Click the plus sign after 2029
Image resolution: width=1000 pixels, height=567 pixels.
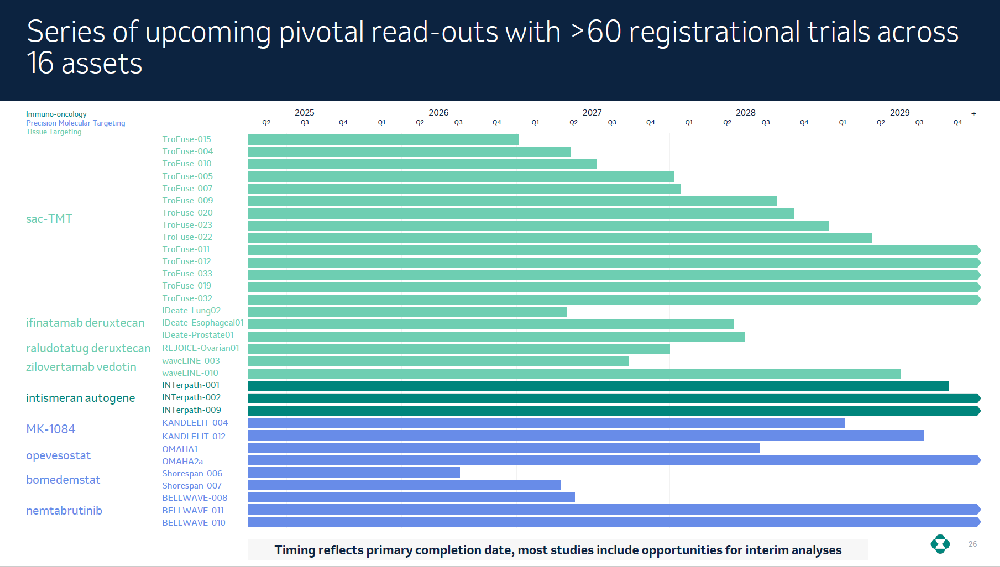pyautogui.click(x=973, y=113)
